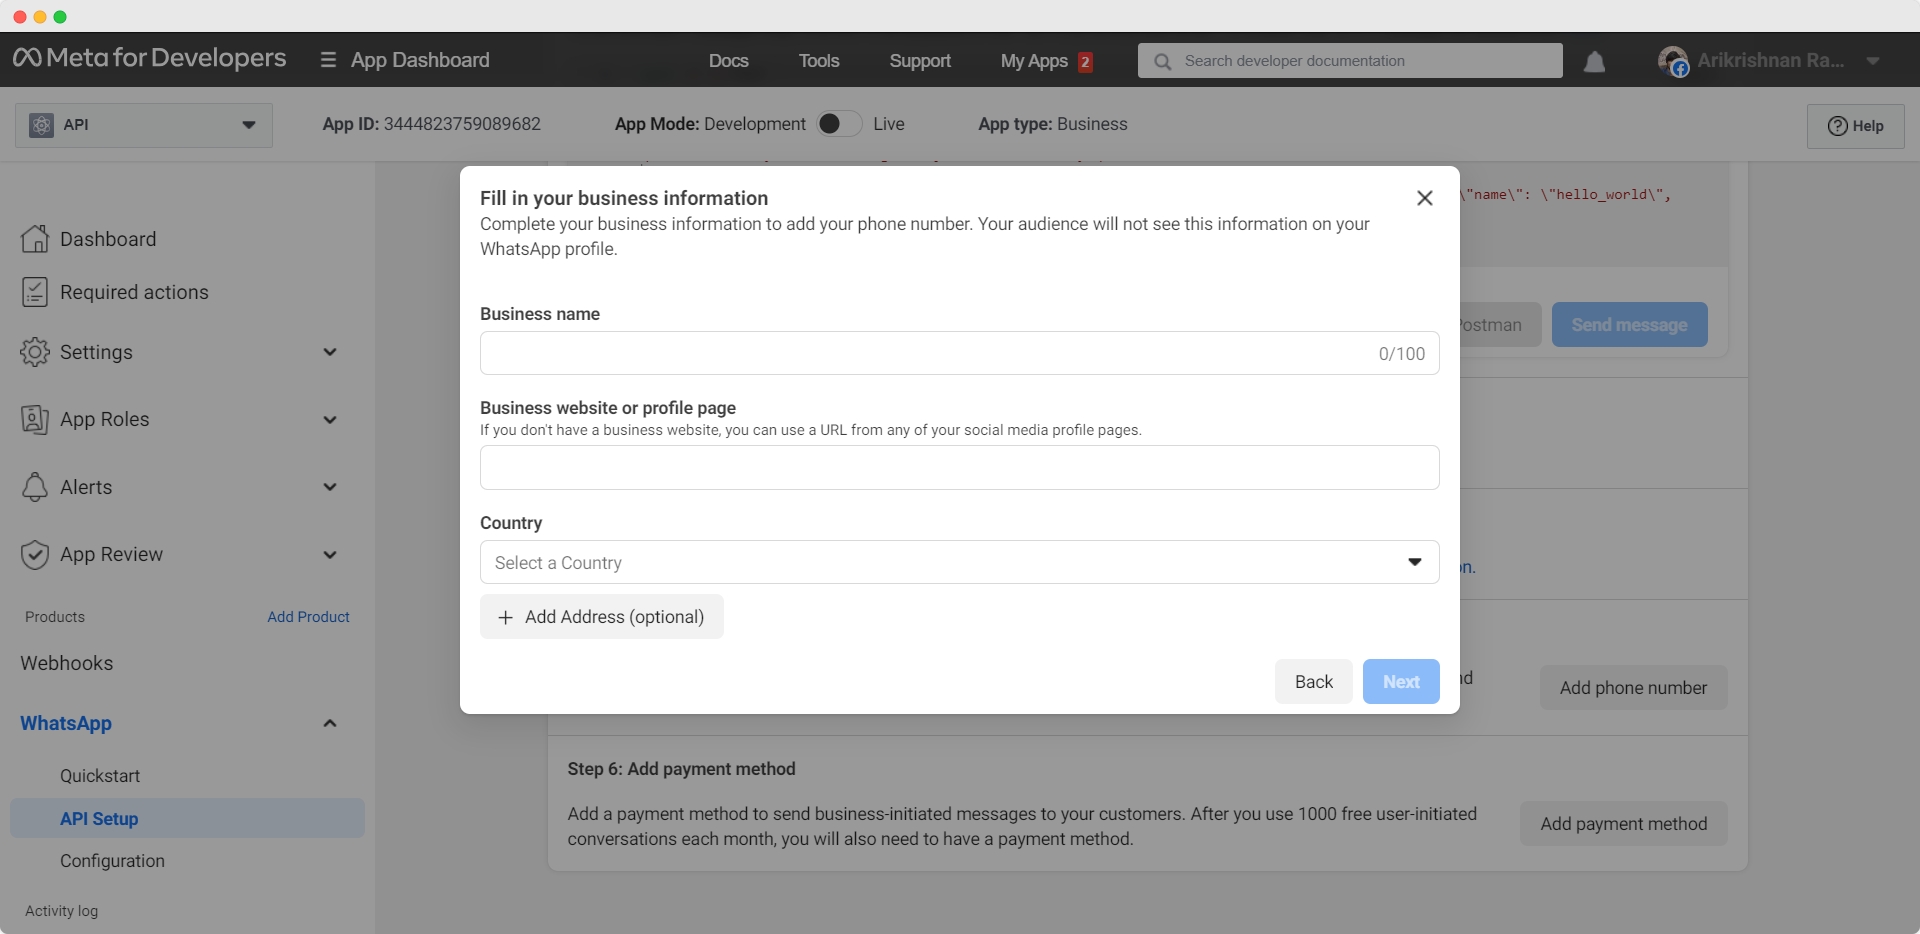Click the Dashboard house icon
This screenshot has height=934, width=1920.
tap(35, 239)
